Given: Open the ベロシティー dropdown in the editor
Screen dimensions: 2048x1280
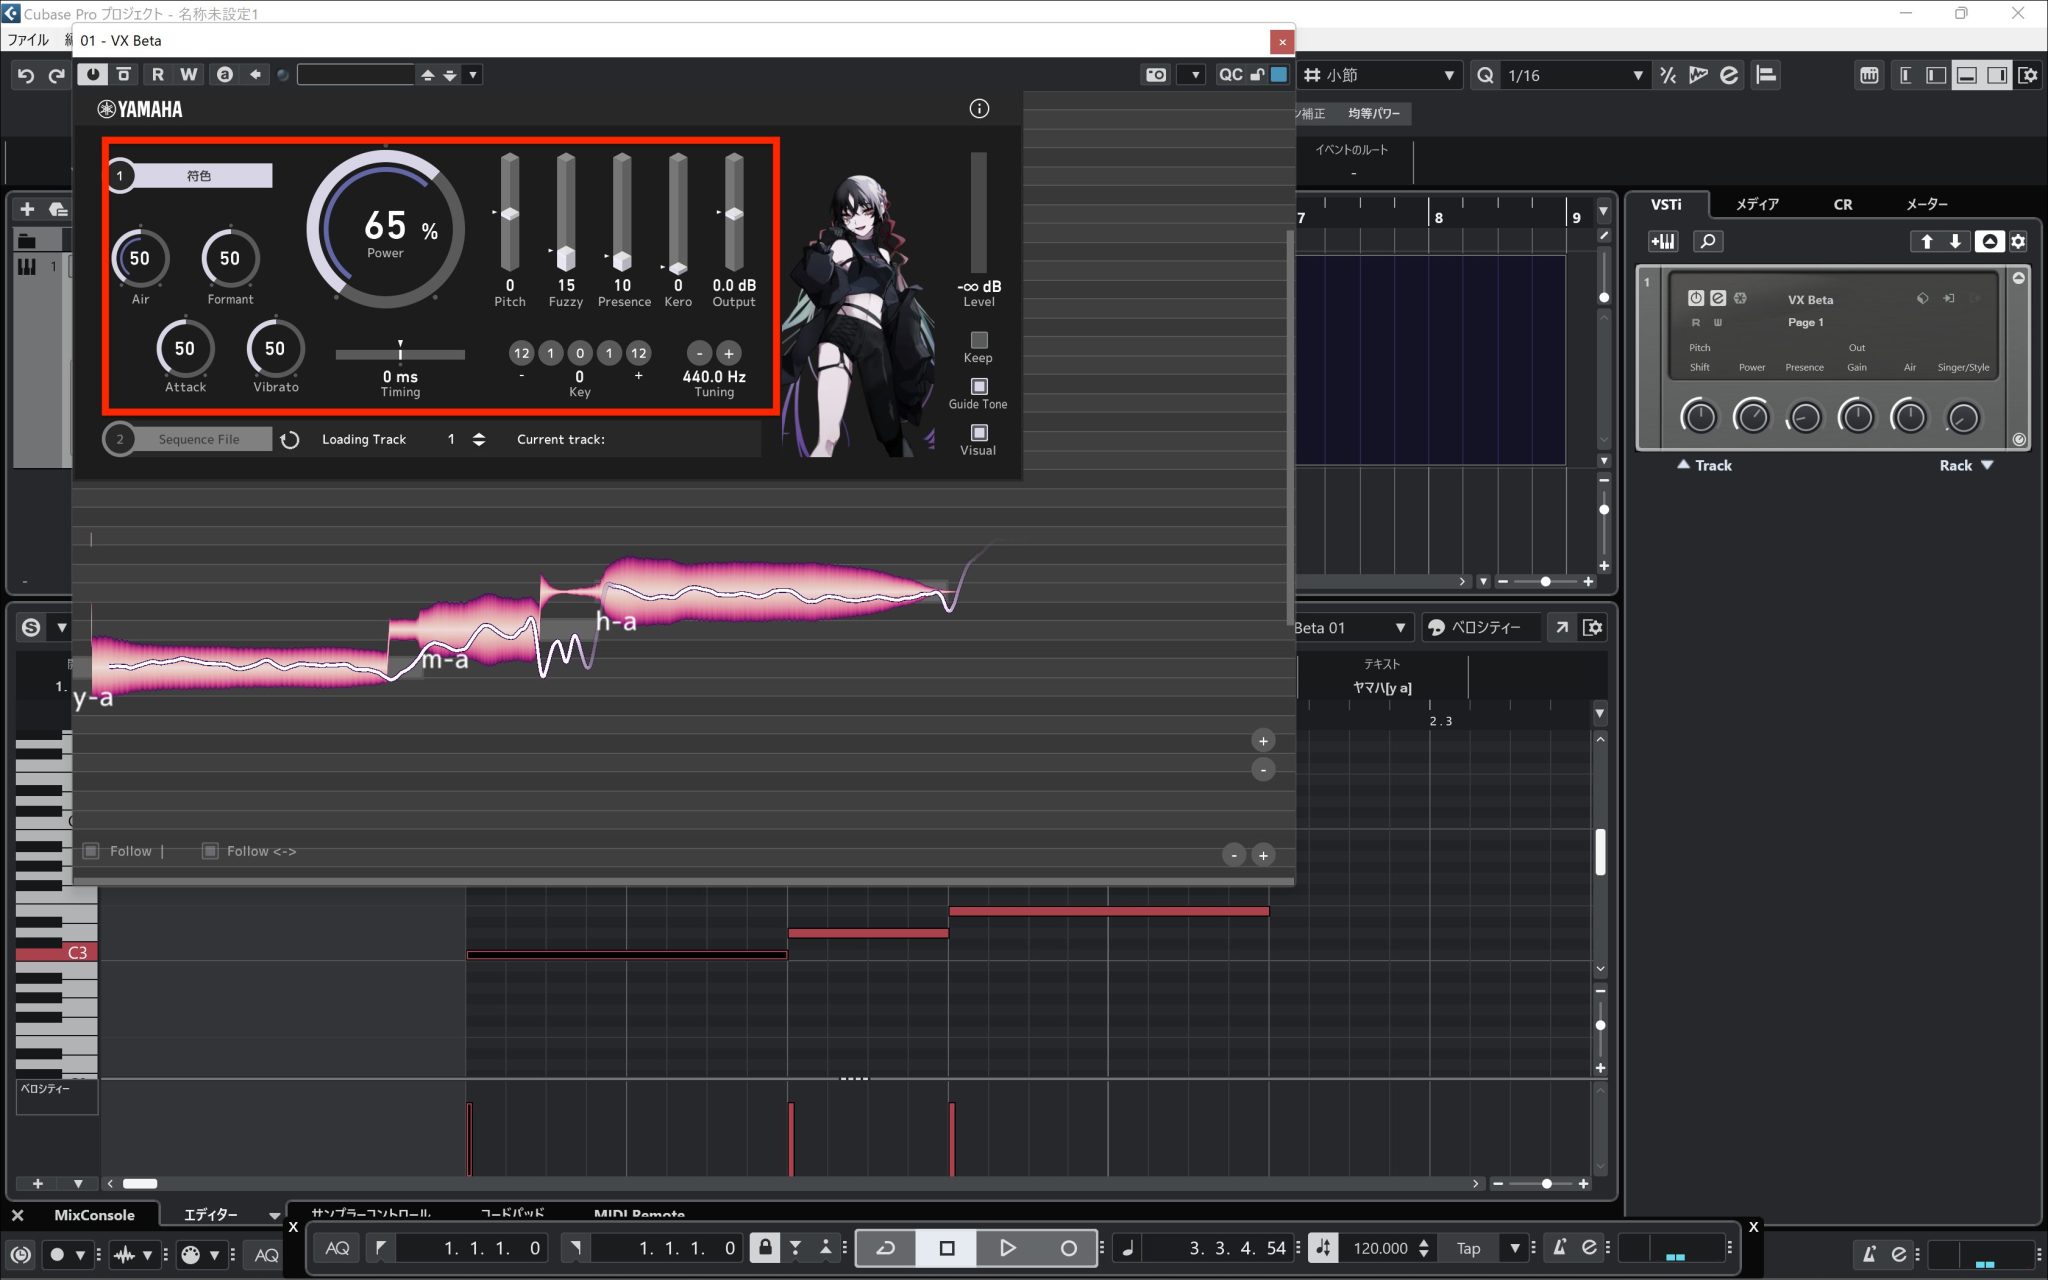Looking at the screenshot, I should pos(1483,627).
